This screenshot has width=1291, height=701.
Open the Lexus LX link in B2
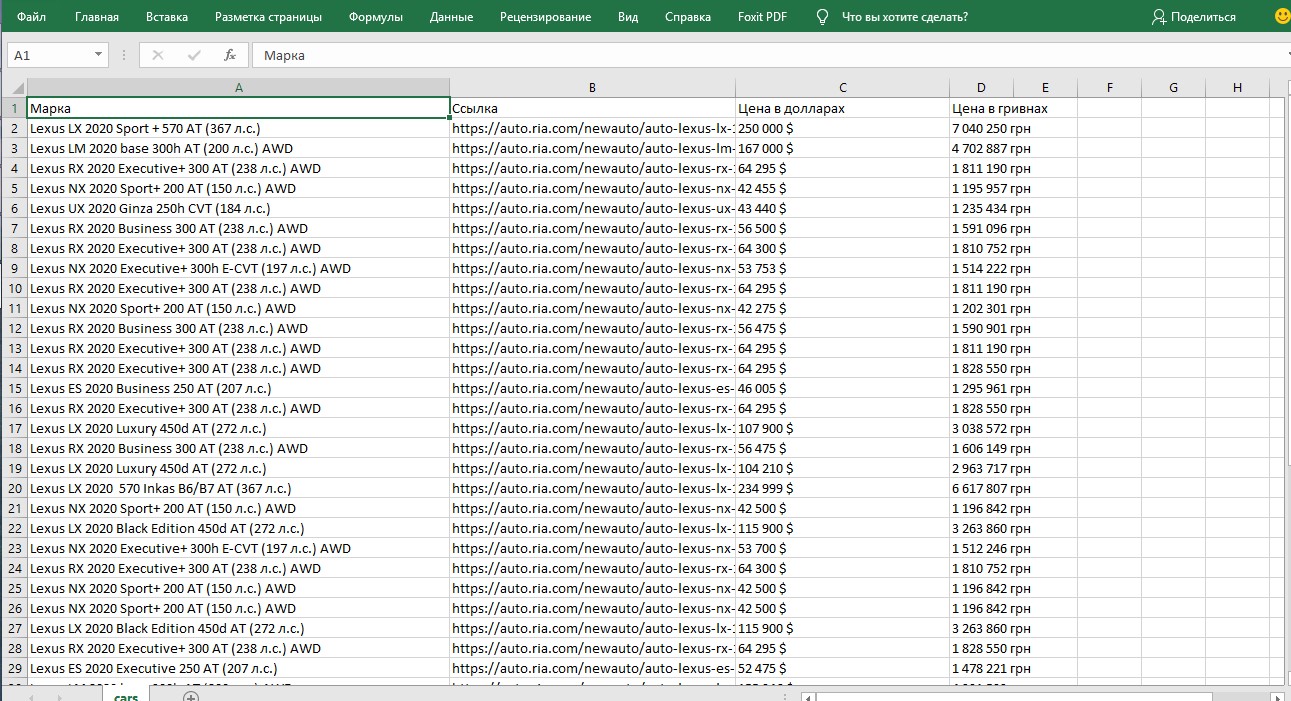click(x=593, y=128)
